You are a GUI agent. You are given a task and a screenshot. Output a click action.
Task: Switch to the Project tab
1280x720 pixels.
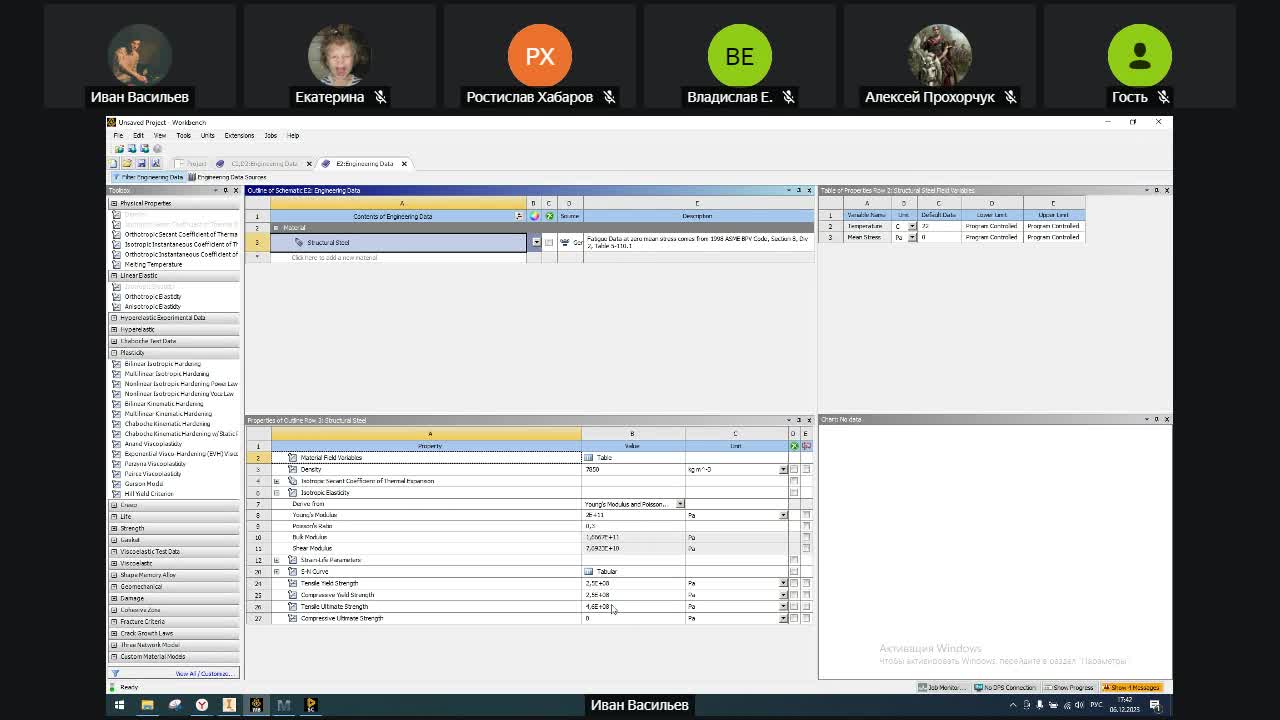(x=192, y=163)
